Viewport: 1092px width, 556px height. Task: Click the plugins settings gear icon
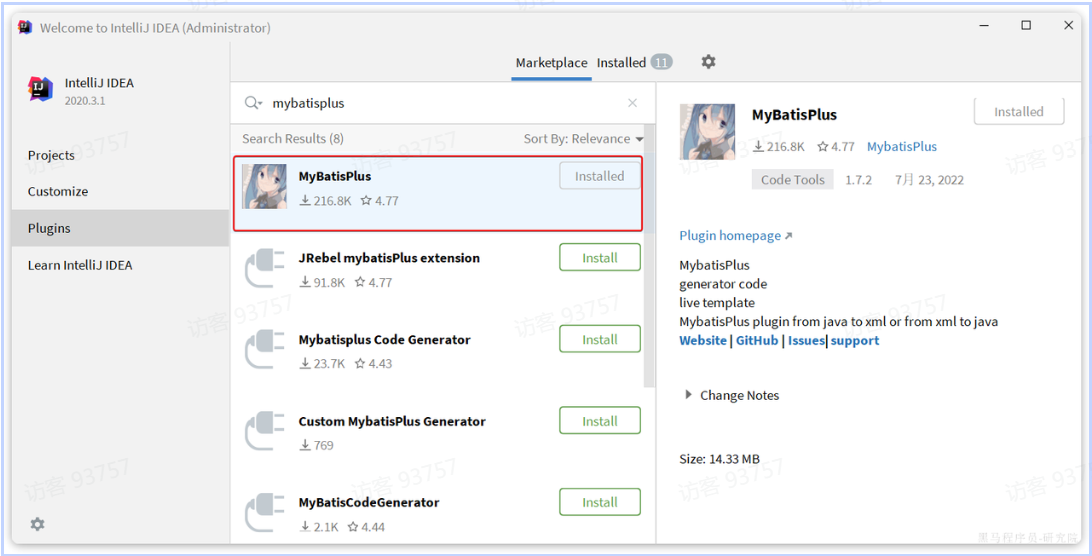pos(708,62)
